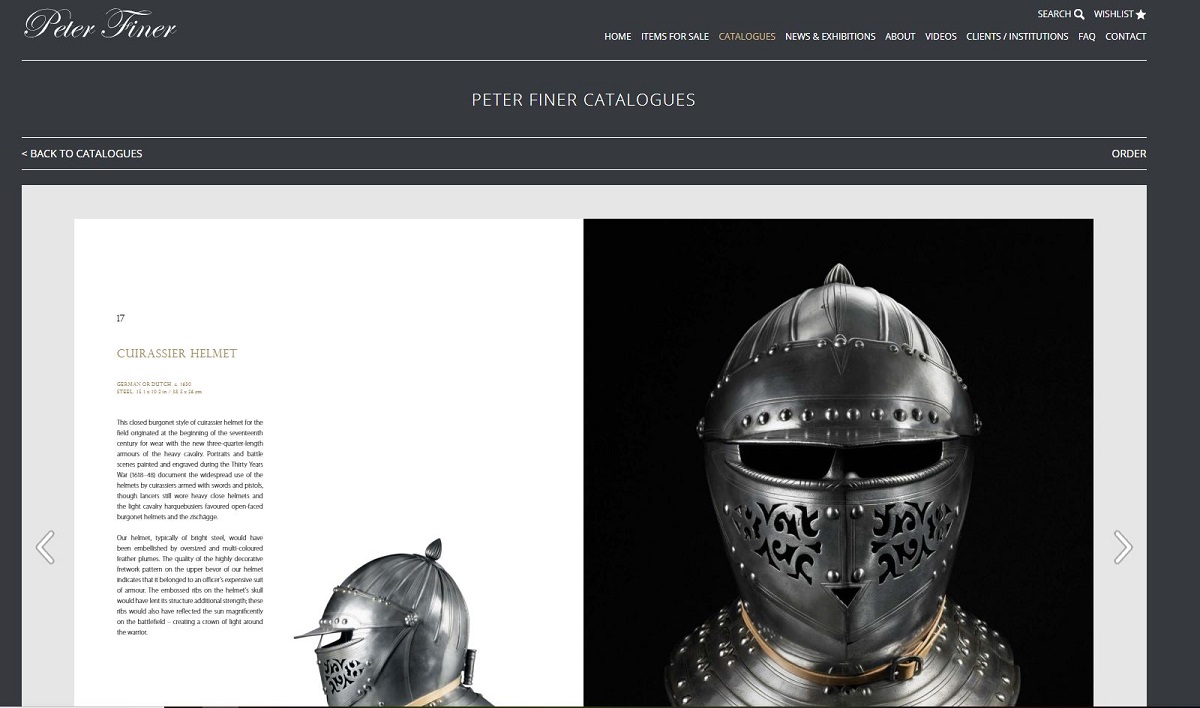The height and width of the screenshot is (708, 1200).
Task: Open the Videos section
Action: pos(940,37)
